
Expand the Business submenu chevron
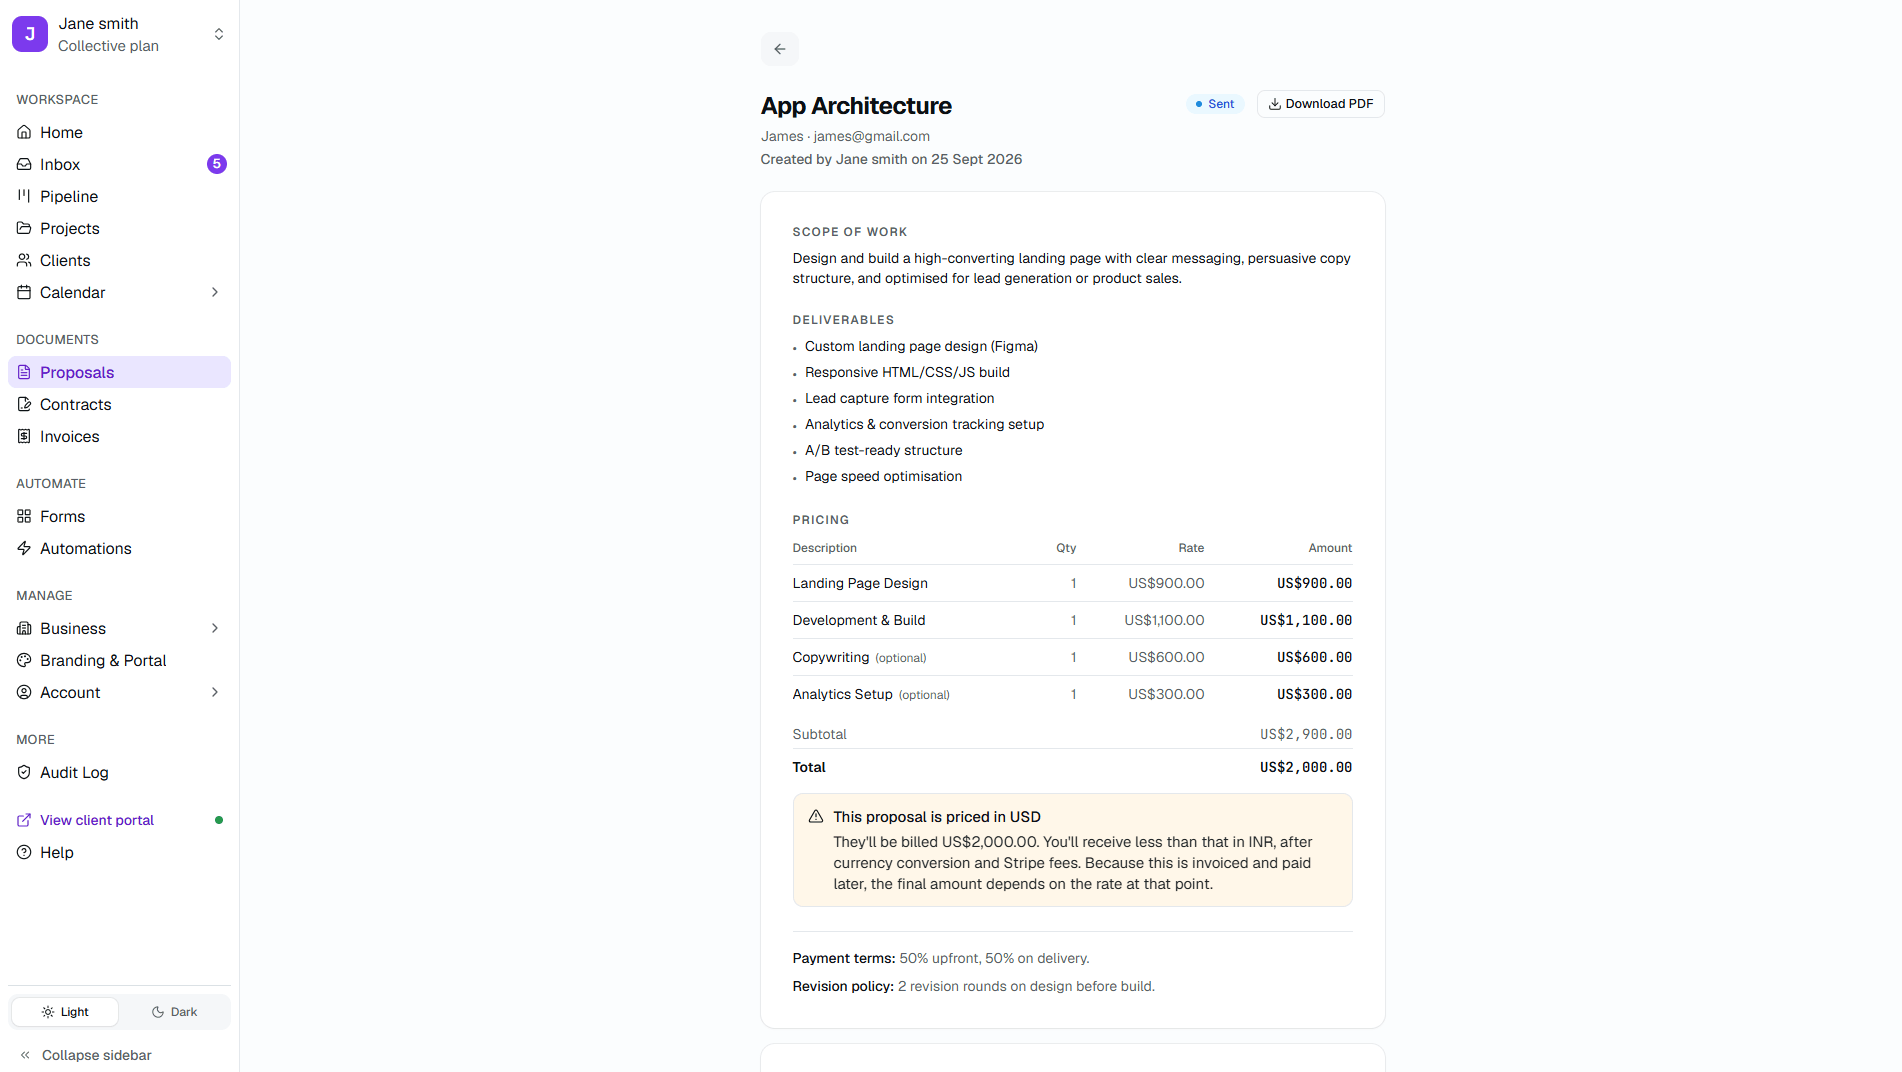(x=215, y=628)
